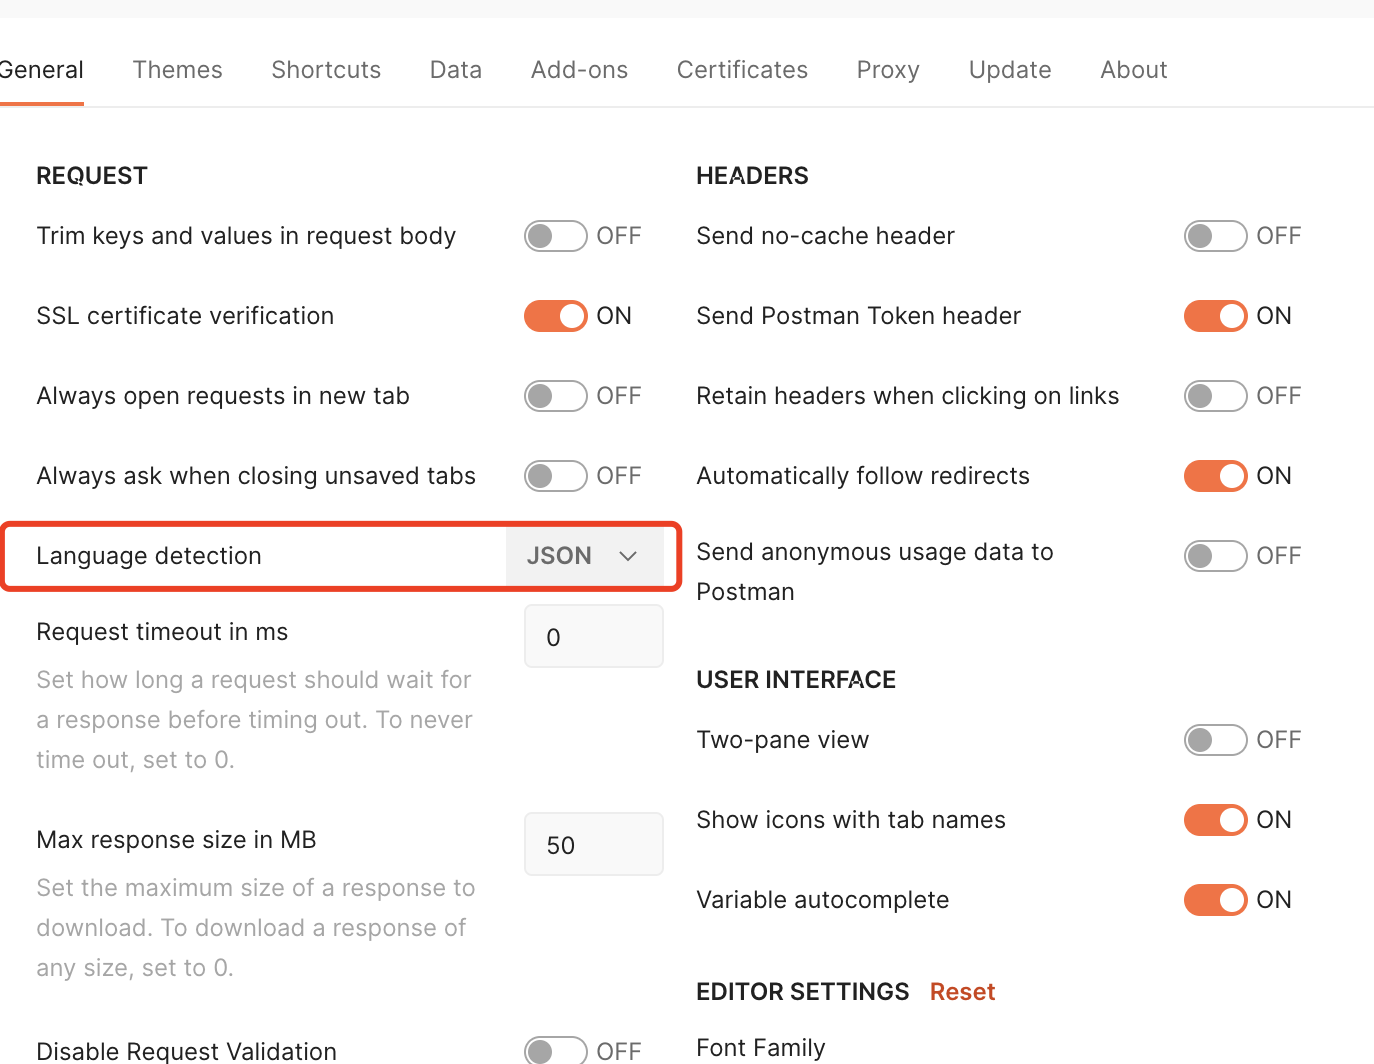Screen dimensions: 1374x1064
Task: Enable Send anonymous usage data to Postman
Action: 1215,556
